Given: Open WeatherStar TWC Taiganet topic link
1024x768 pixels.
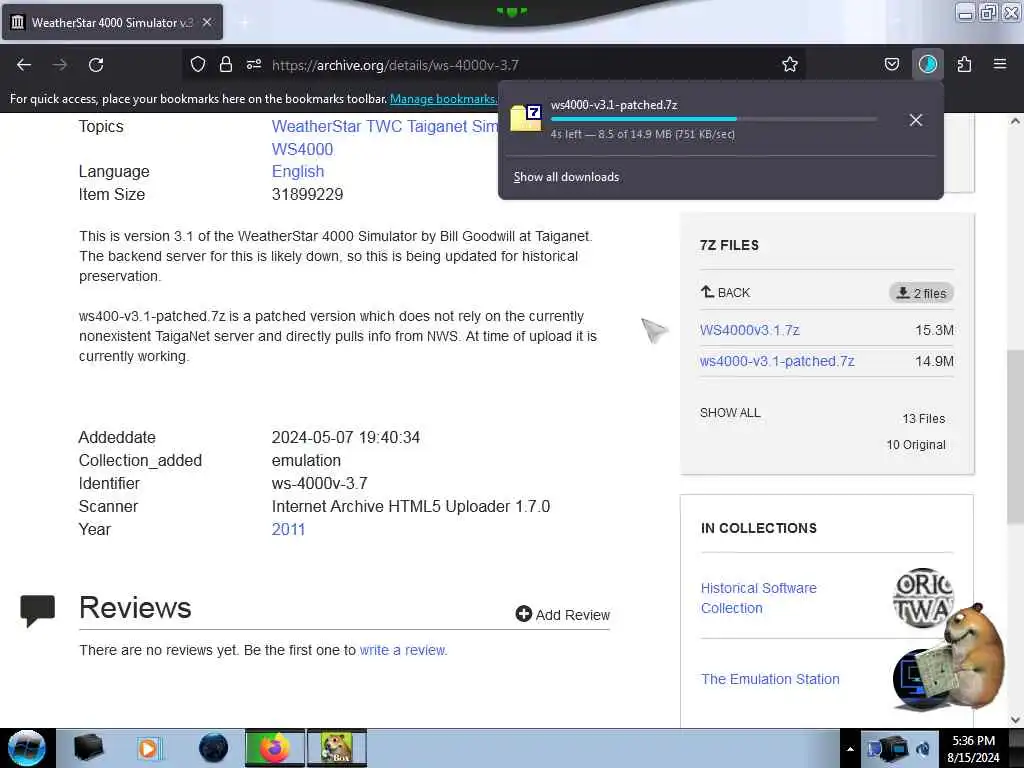Looking at the screenshot, I should click(x=384, y=126).
